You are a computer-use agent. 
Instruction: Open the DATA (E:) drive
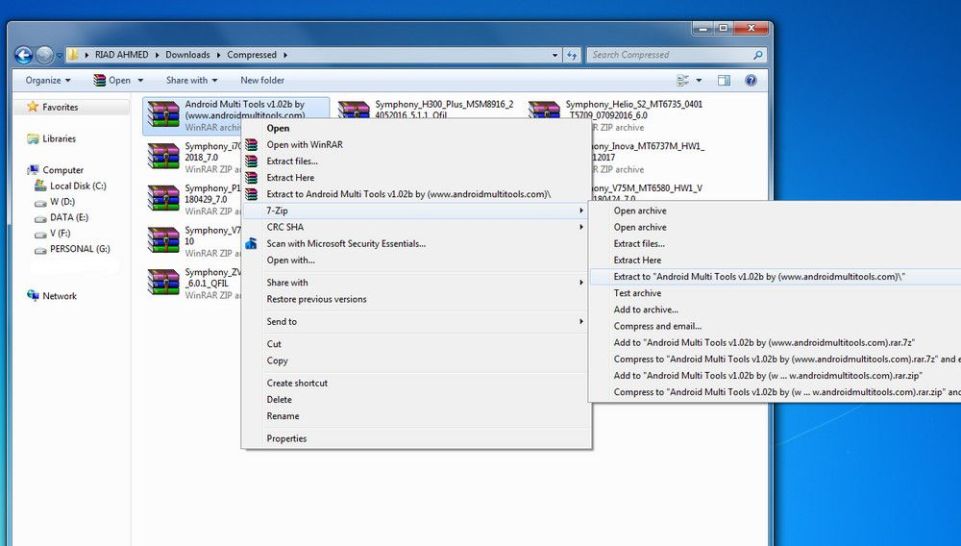[x=69, y=218]
